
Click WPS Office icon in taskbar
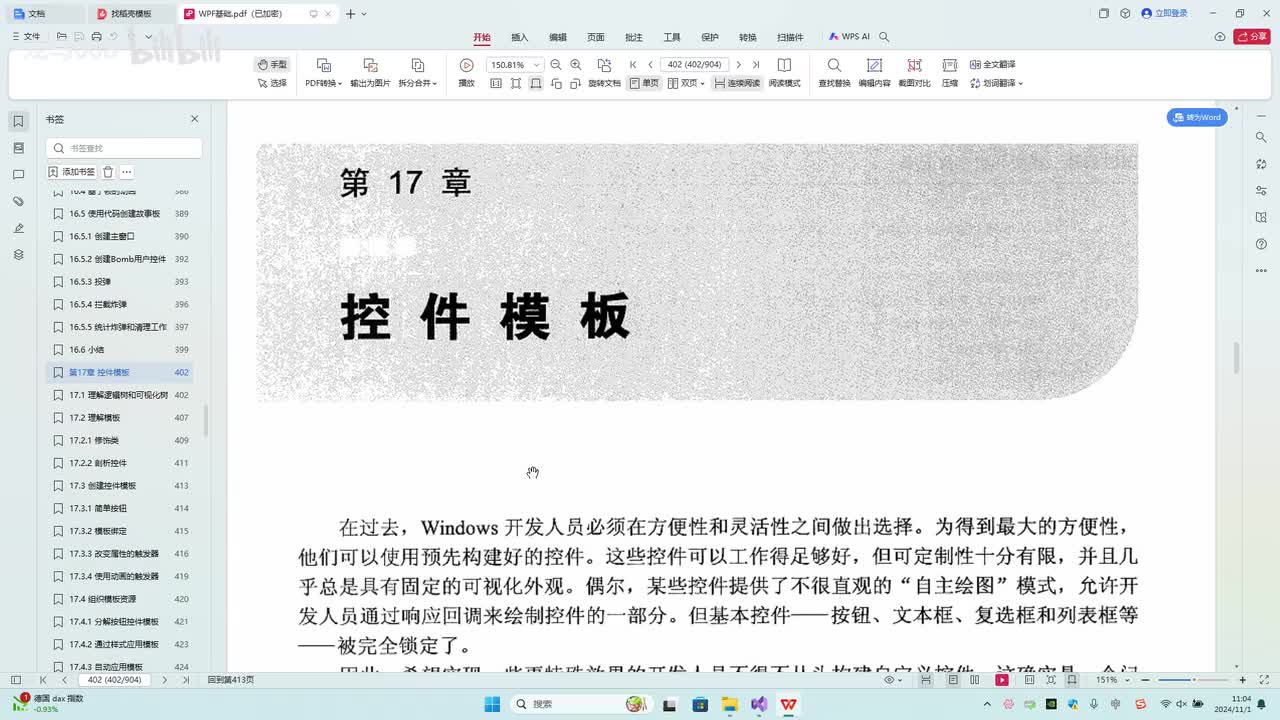pos(789,704)
